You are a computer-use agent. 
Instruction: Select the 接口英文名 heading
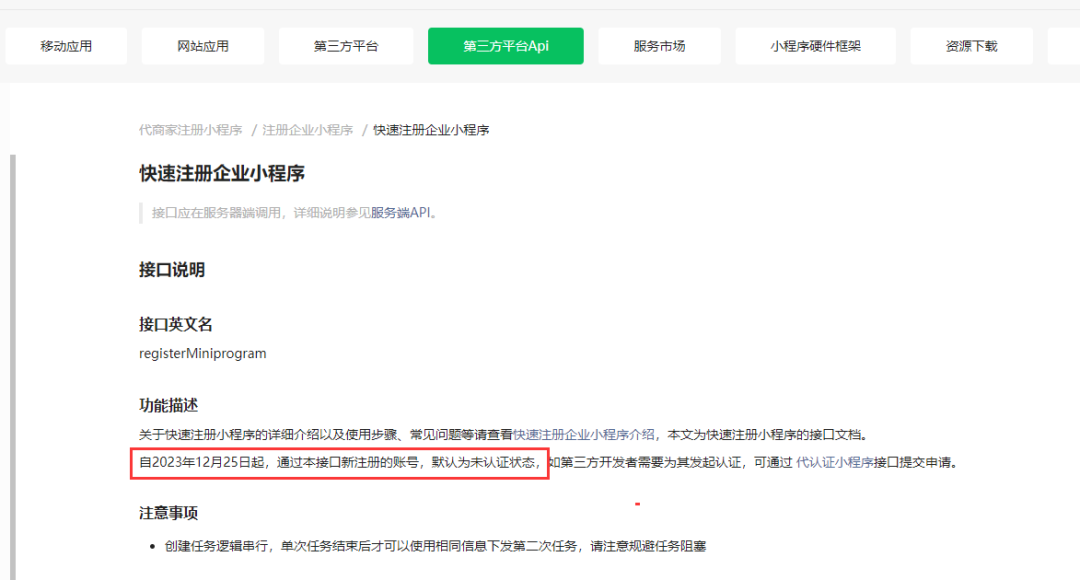tap(175, 325)
